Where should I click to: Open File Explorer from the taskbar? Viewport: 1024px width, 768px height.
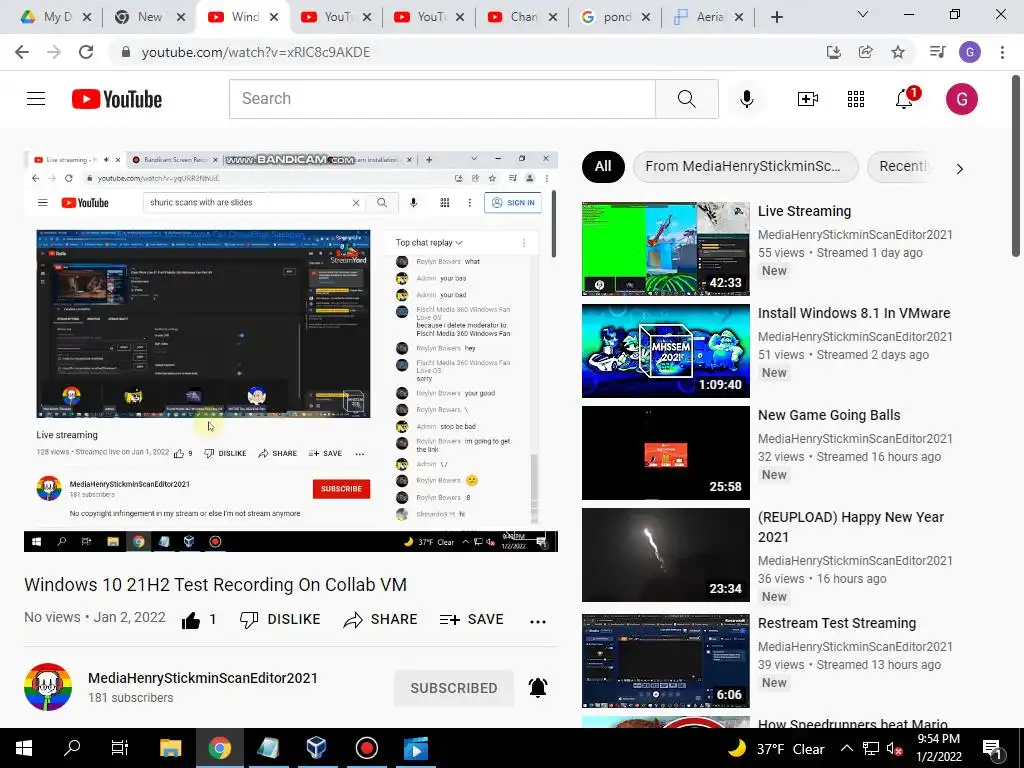coord(170,748)
